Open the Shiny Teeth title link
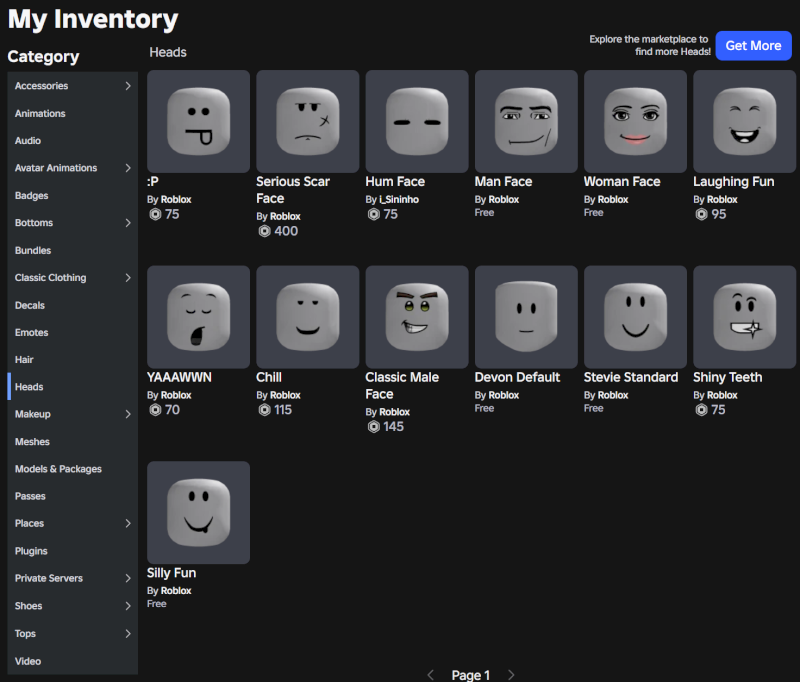The height and width of the screenshot is (682, 800). tap(728, 377)
